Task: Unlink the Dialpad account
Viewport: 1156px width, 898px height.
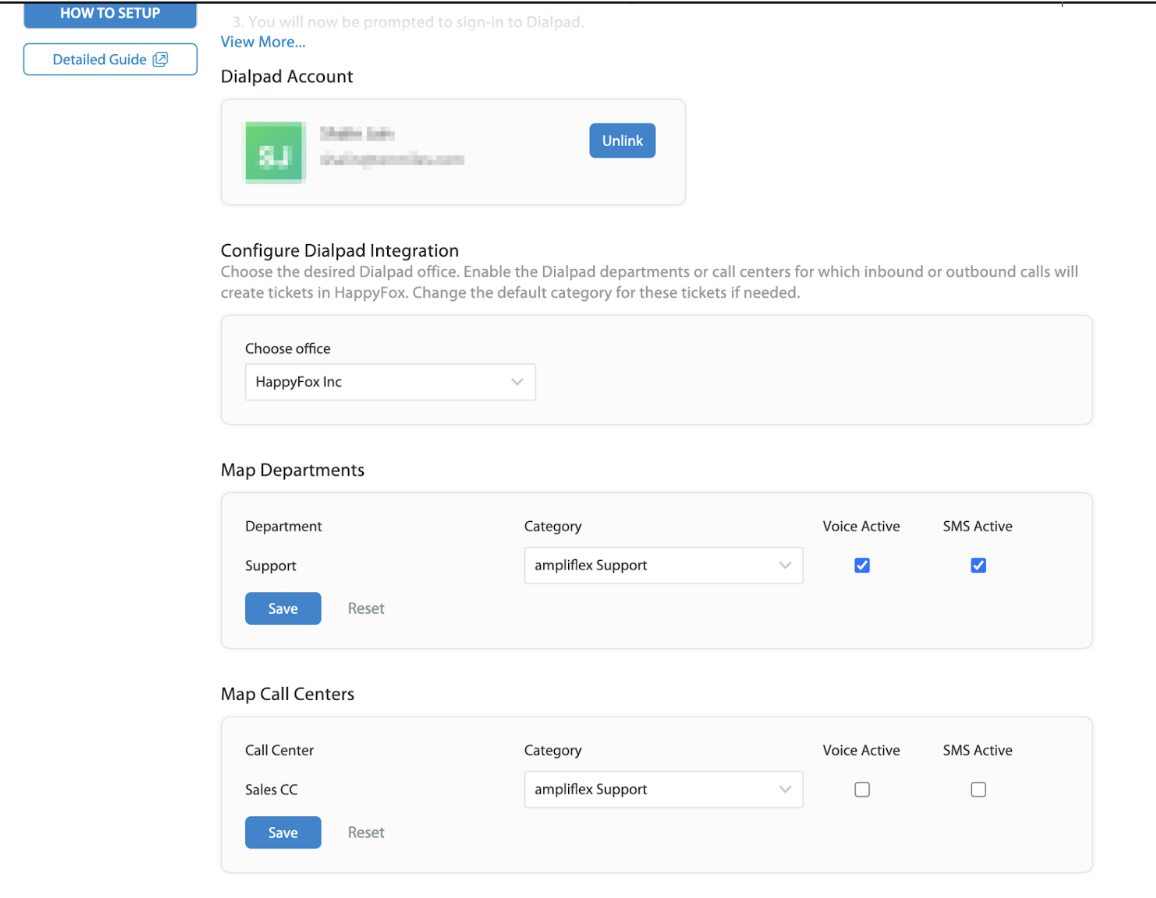Action: tap(622, 141)
